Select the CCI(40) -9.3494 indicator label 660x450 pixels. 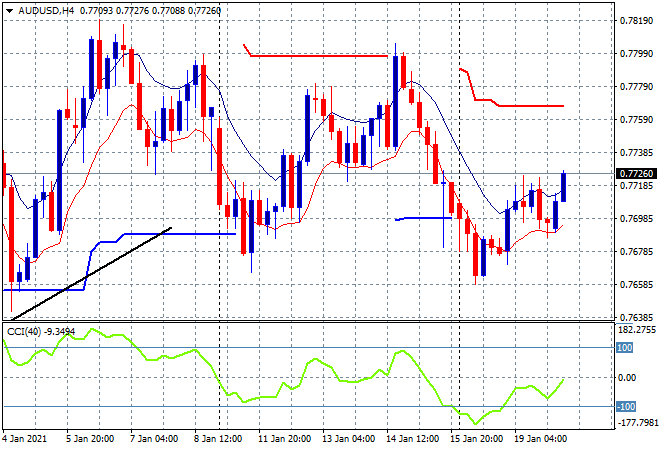[x=41, y=332]
